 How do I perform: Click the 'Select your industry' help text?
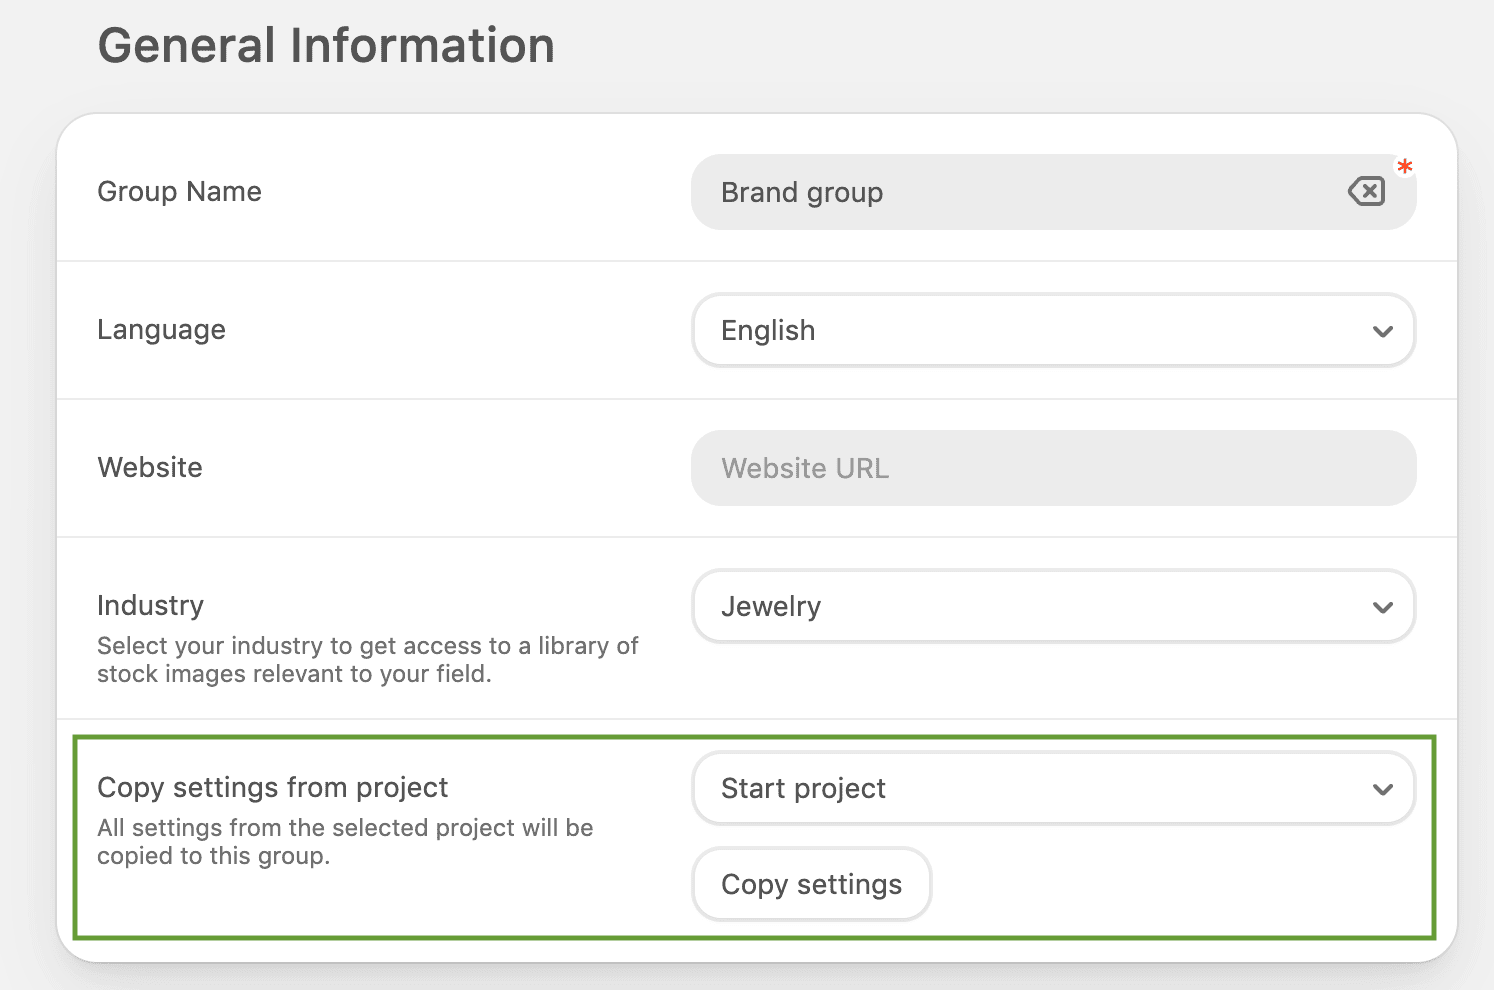(367, 646)
